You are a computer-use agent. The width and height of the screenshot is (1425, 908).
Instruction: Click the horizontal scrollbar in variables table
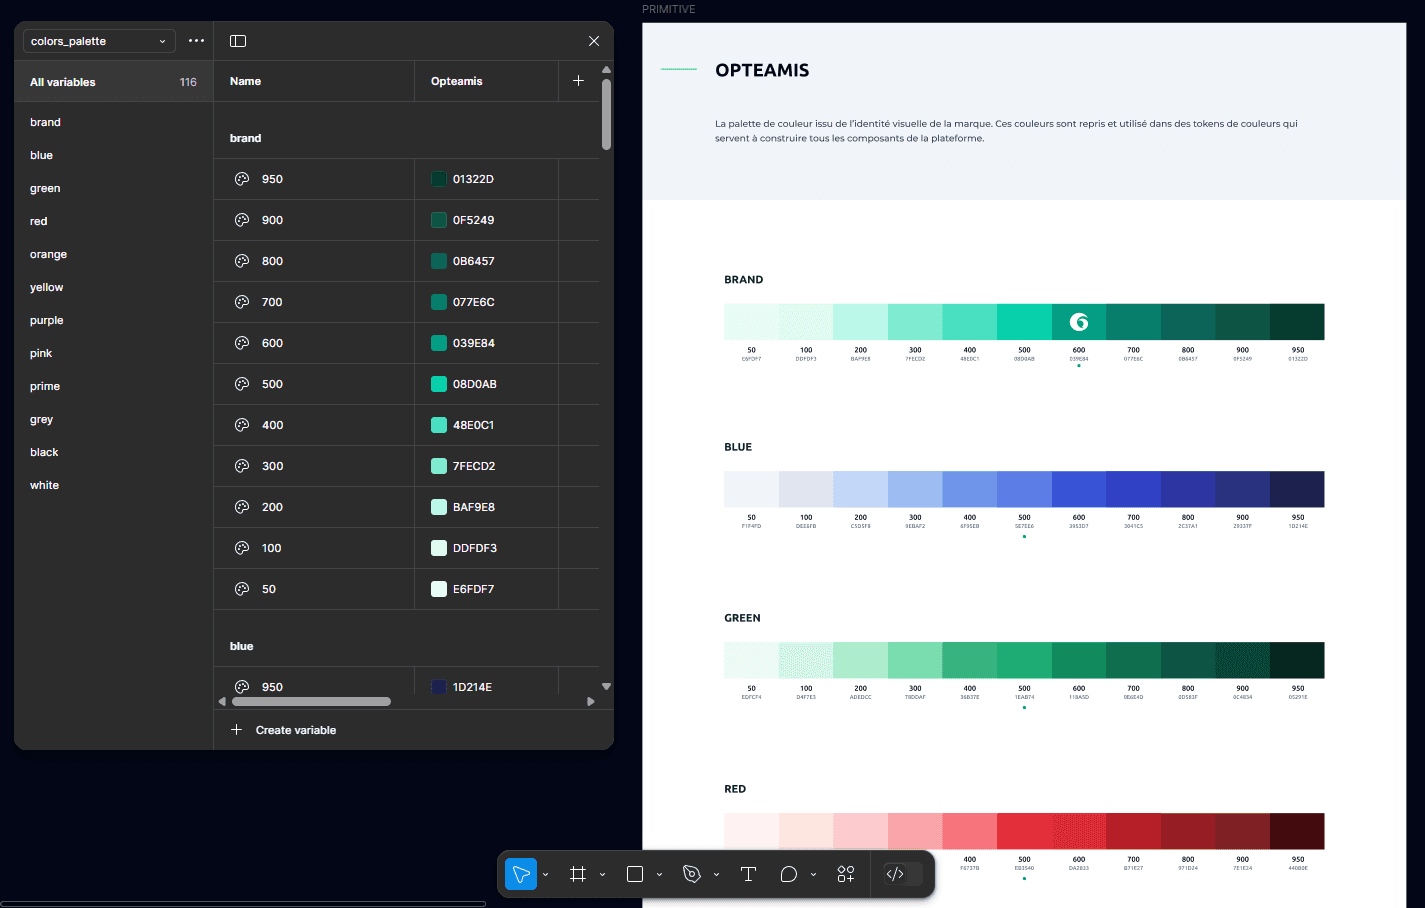point(311,702)
